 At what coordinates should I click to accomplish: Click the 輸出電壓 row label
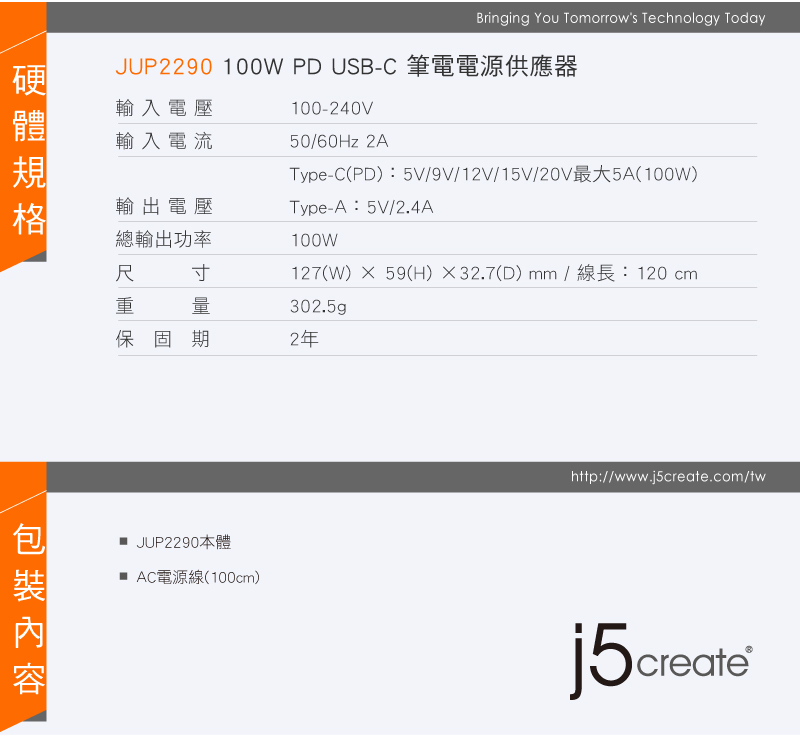click(x=164, y=207)
